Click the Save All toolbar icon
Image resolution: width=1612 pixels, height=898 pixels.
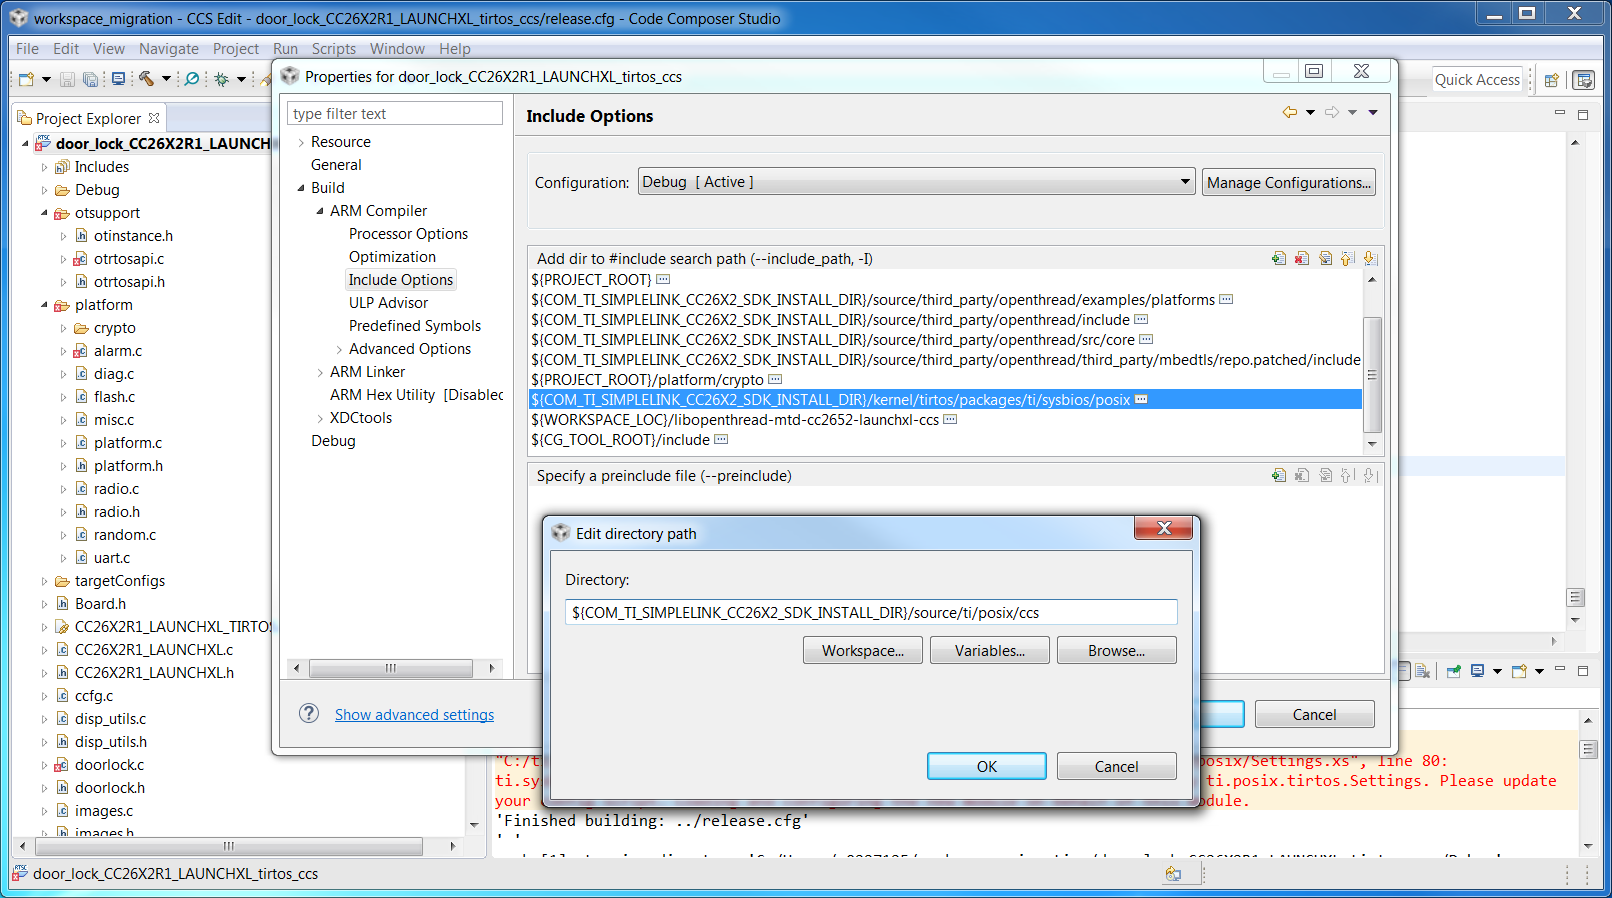(x=90, y=79)
